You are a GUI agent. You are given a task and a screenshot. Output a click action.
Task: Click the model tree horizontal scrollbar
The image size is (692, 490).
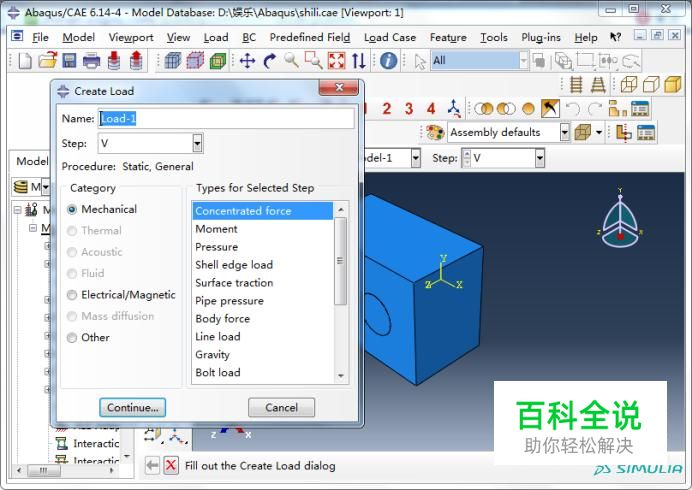[43, 471]
